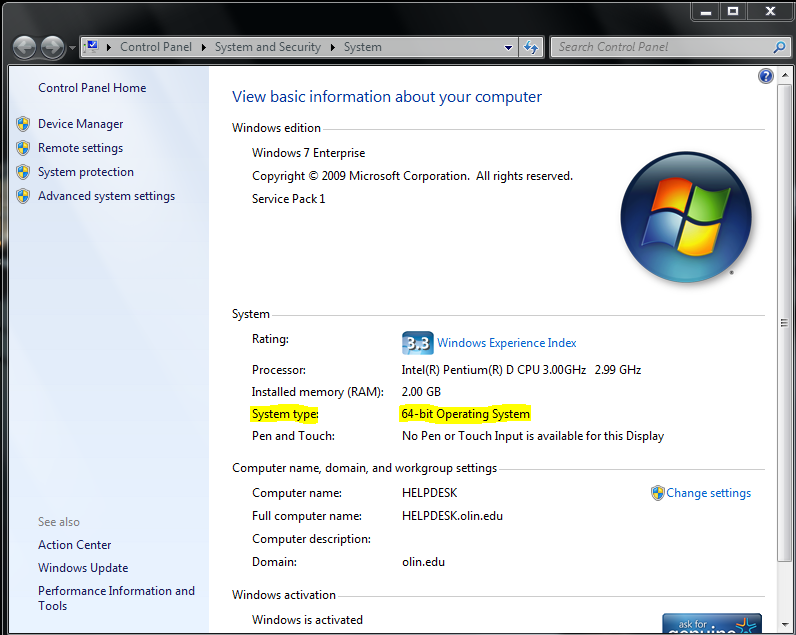This screenshot has height=635, width=796.
Task: Open Remote settings link
Action: [x=81, y=148]
